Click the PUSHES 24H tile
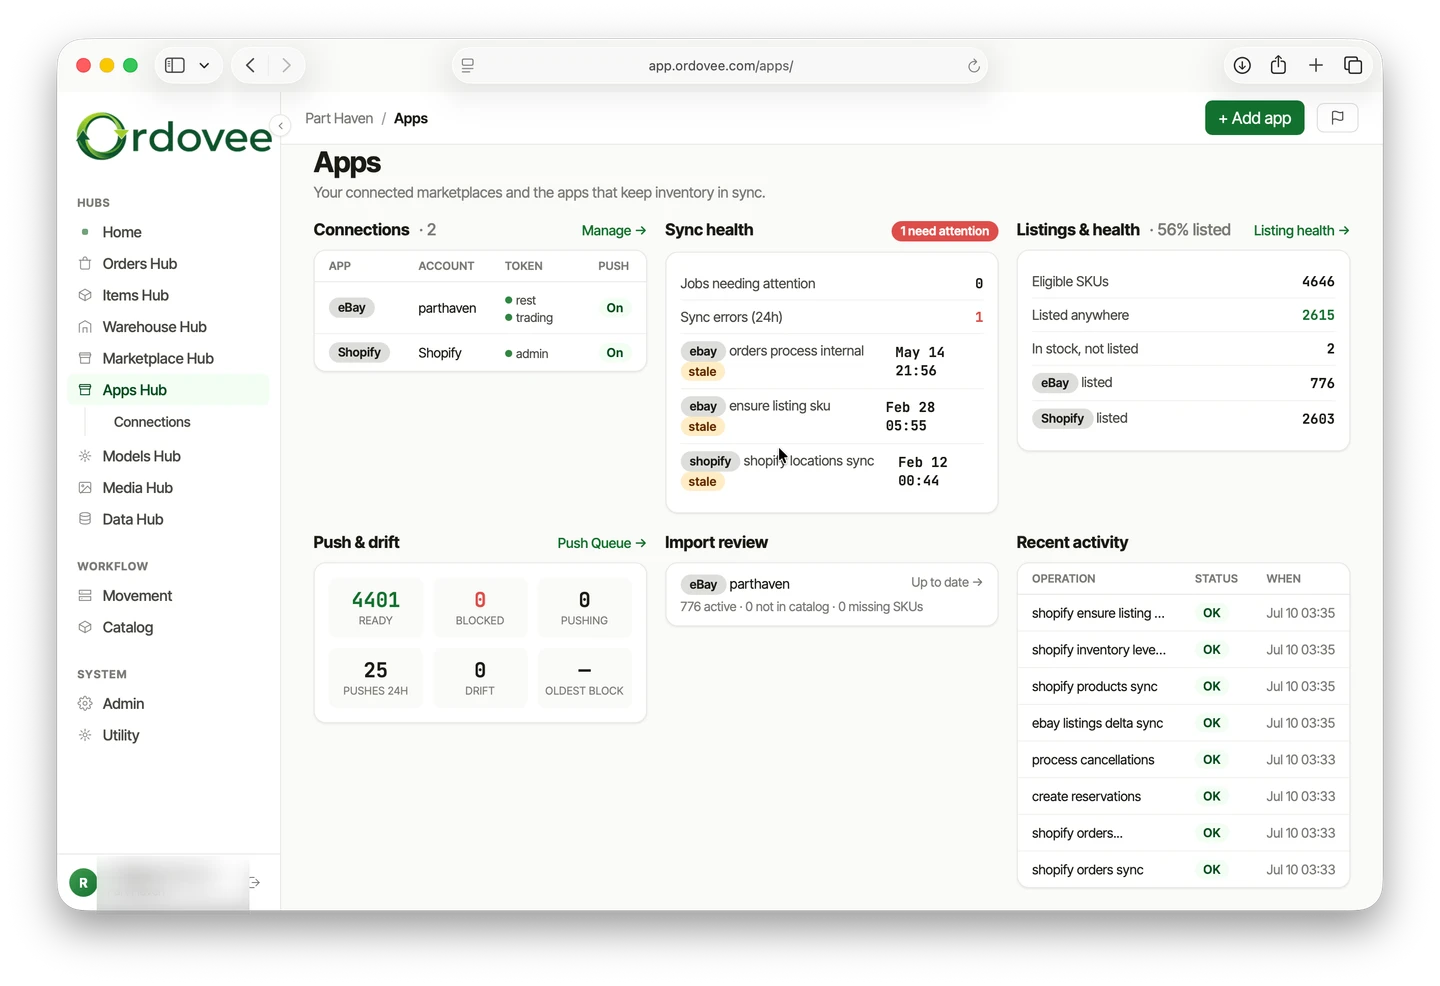This screenshot has height=986, width=1440. 376,677
